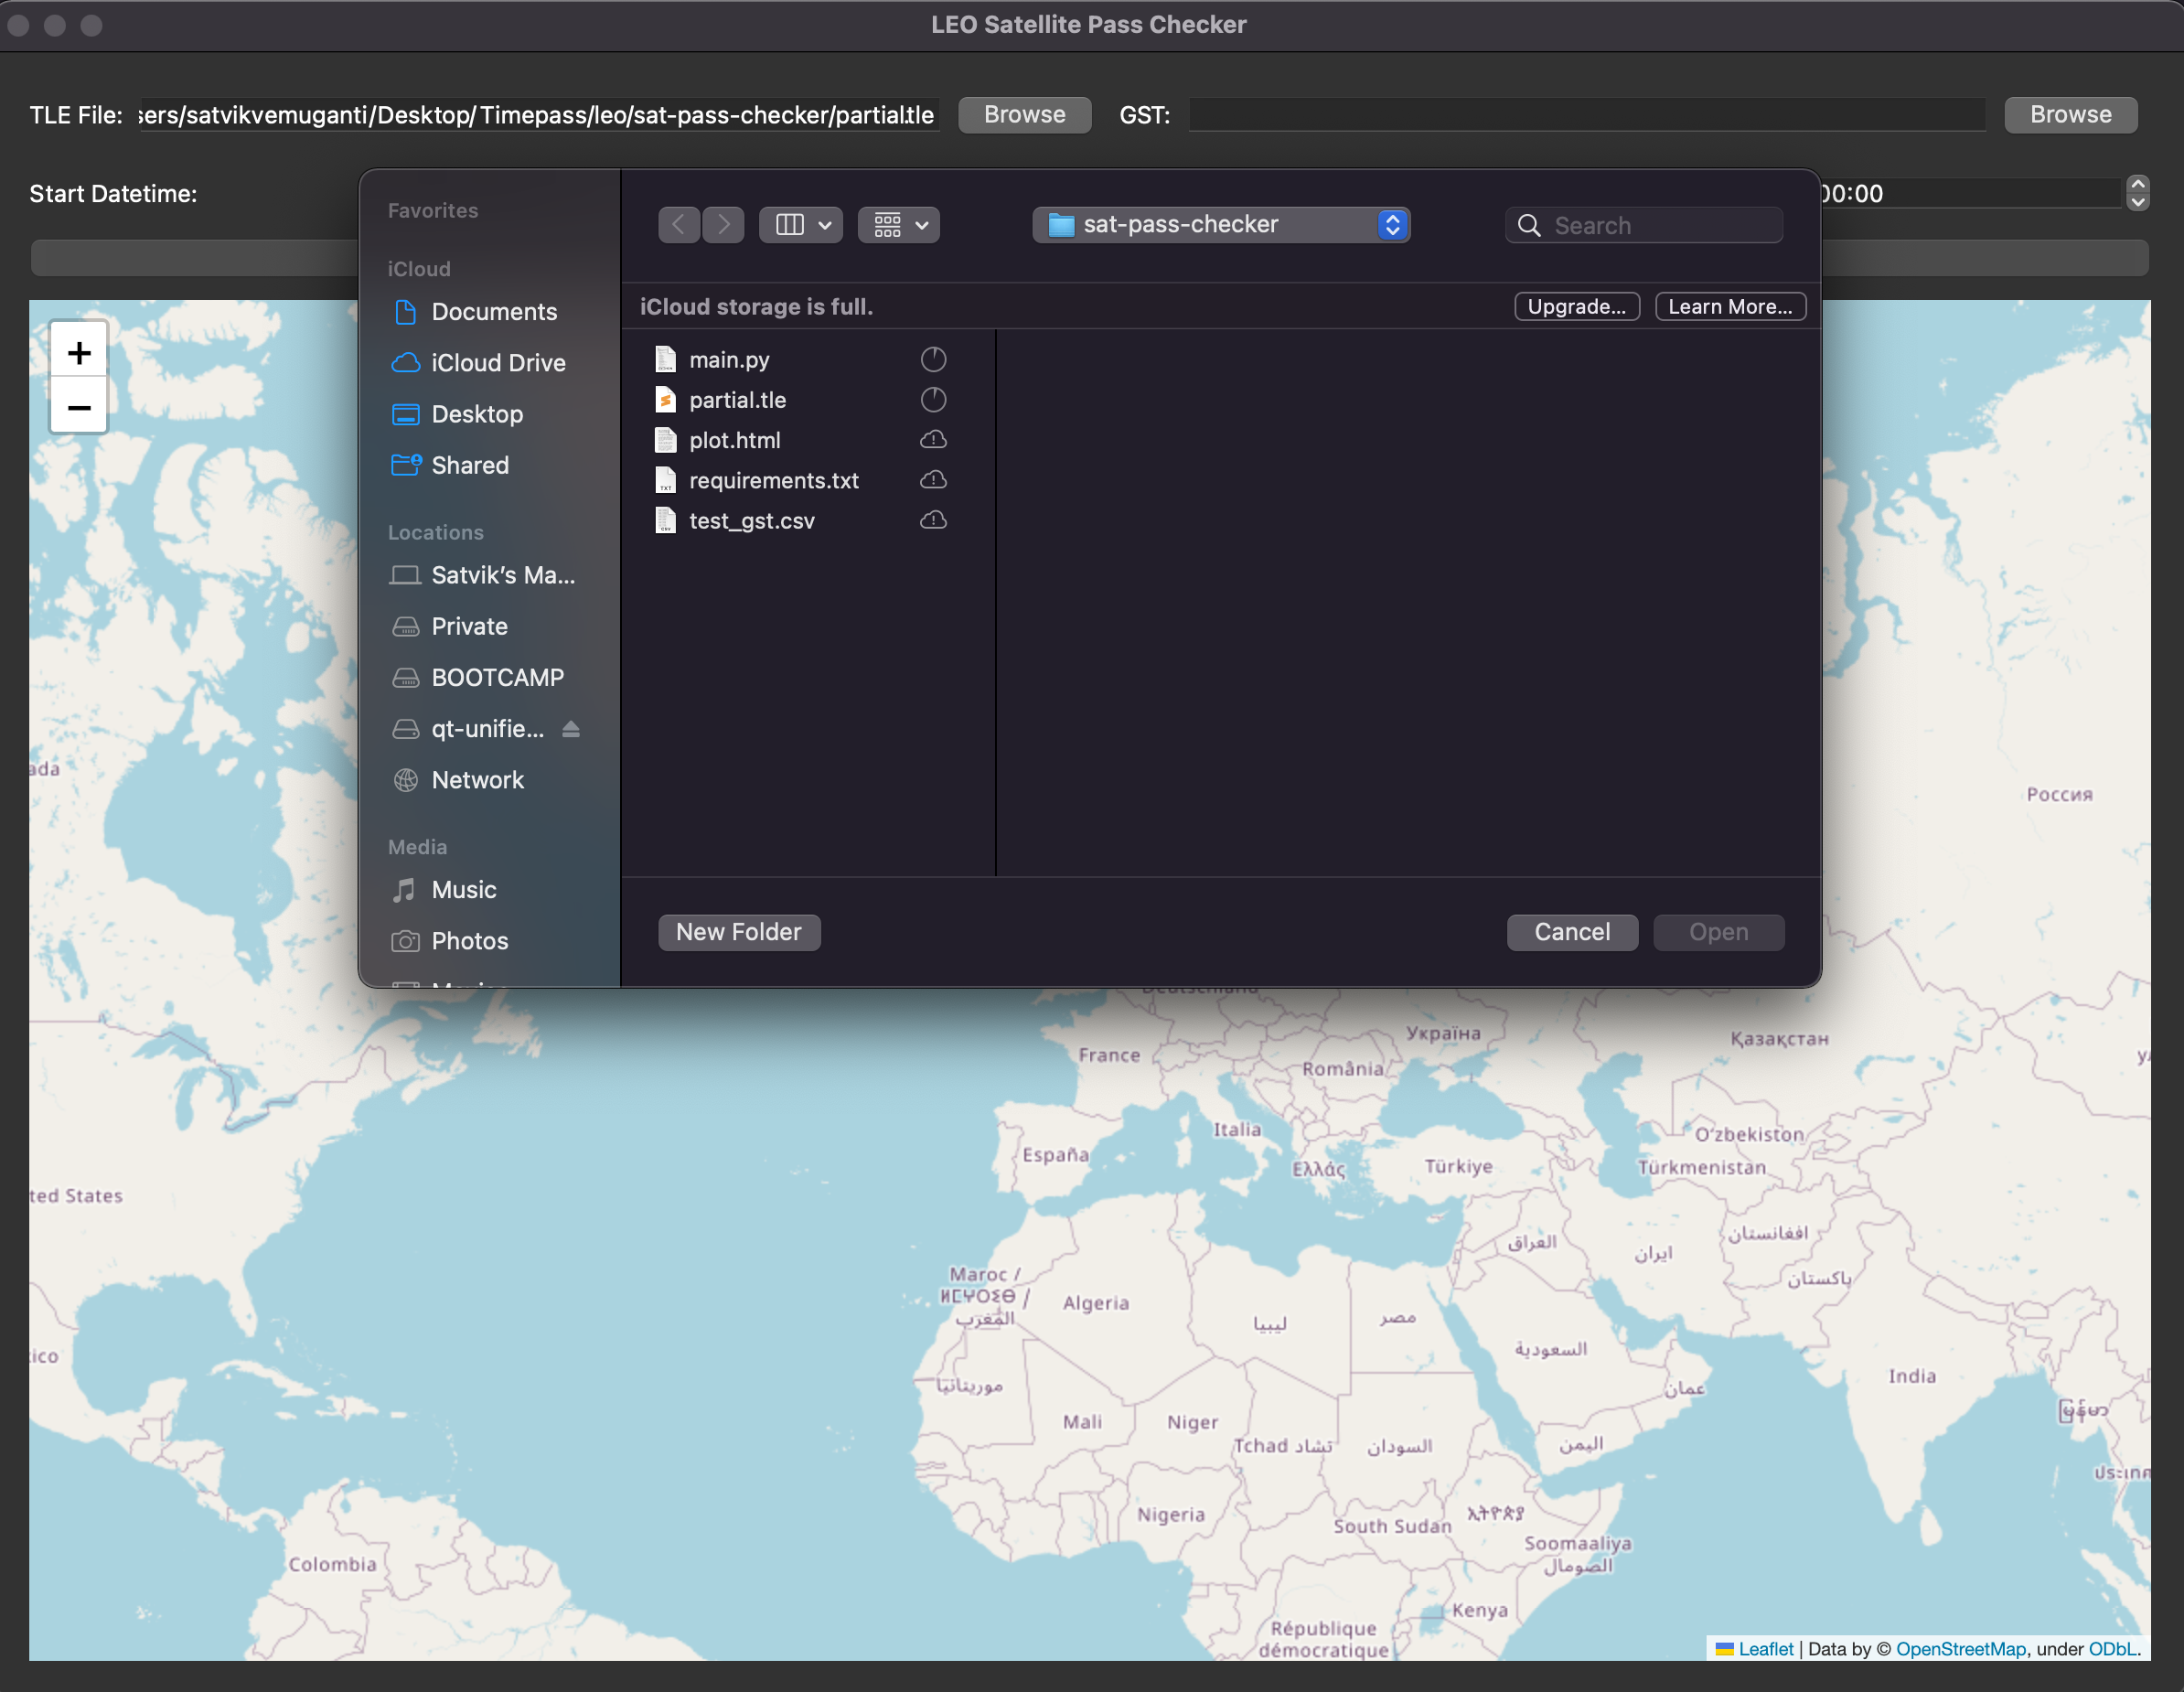The width and height of the screenshot is (2184, 1692).
Task: Click the search magnifier icon
Action: [x=1529, y=226]
